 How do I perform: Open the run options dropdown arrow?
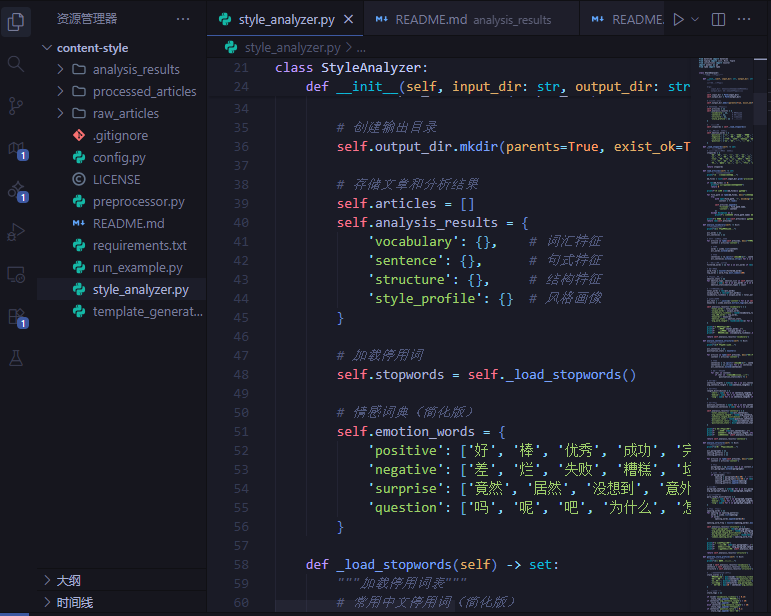[695, 19]
